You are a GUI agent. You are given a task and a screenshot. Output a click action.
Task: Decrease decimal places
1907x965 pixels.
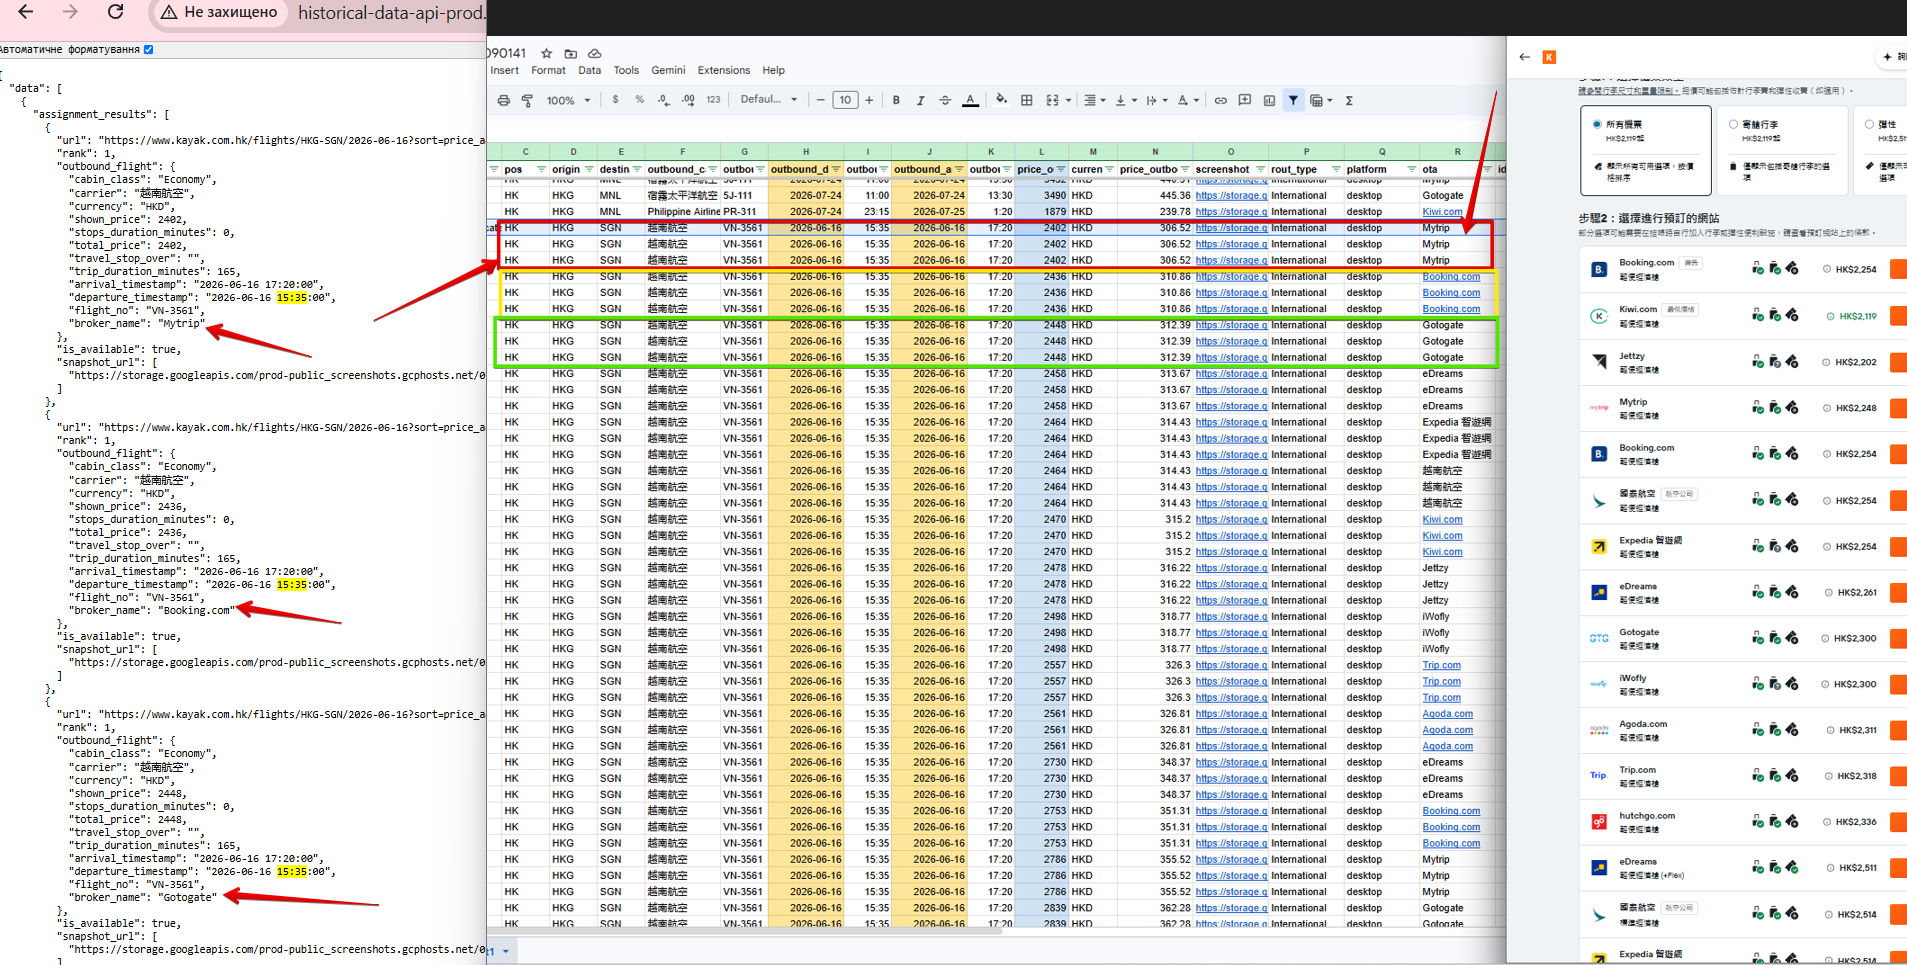[664, 100]
